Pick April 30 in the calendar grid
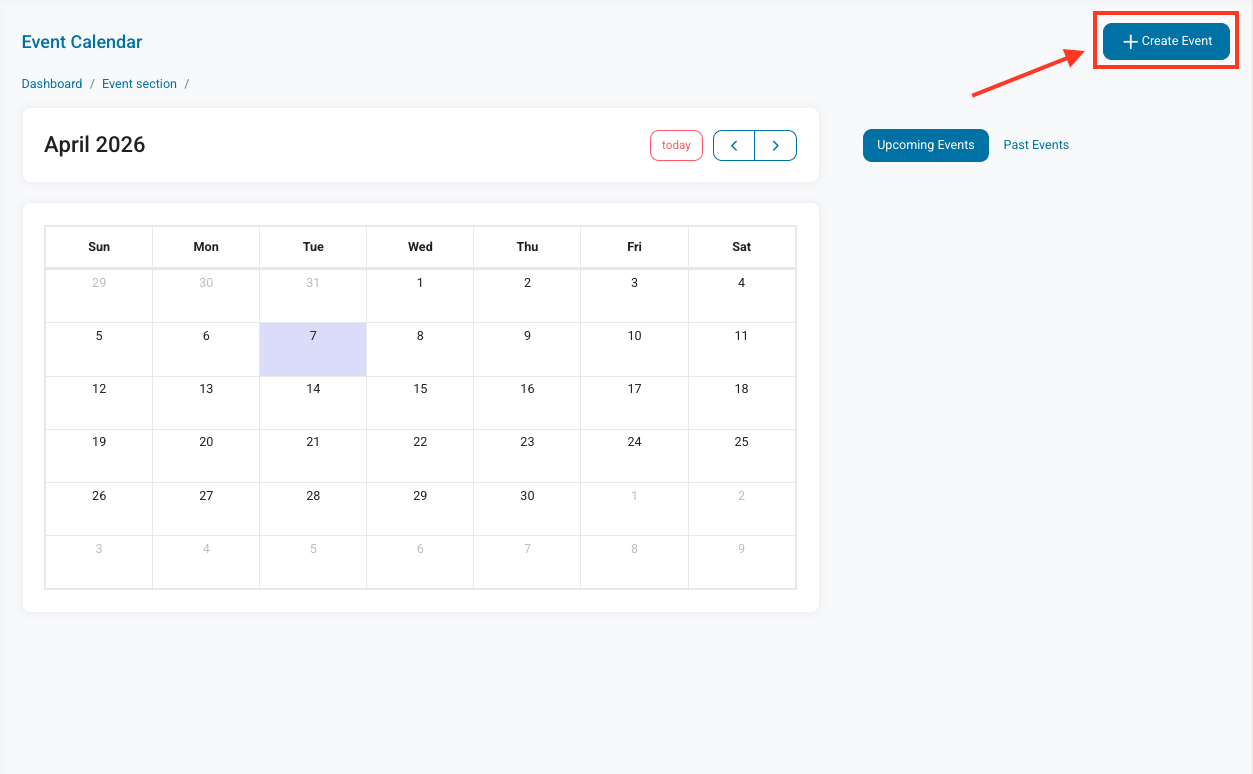 [527, 509]
